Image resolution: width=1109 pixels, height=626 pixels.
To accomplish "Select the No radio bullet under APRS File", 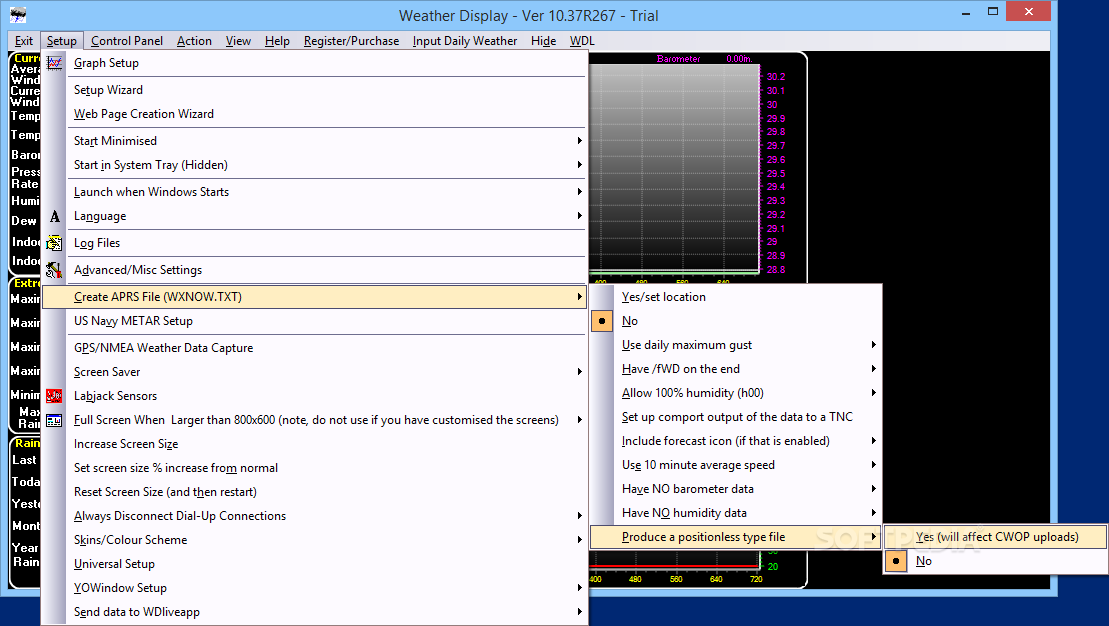I will point(602,321).
